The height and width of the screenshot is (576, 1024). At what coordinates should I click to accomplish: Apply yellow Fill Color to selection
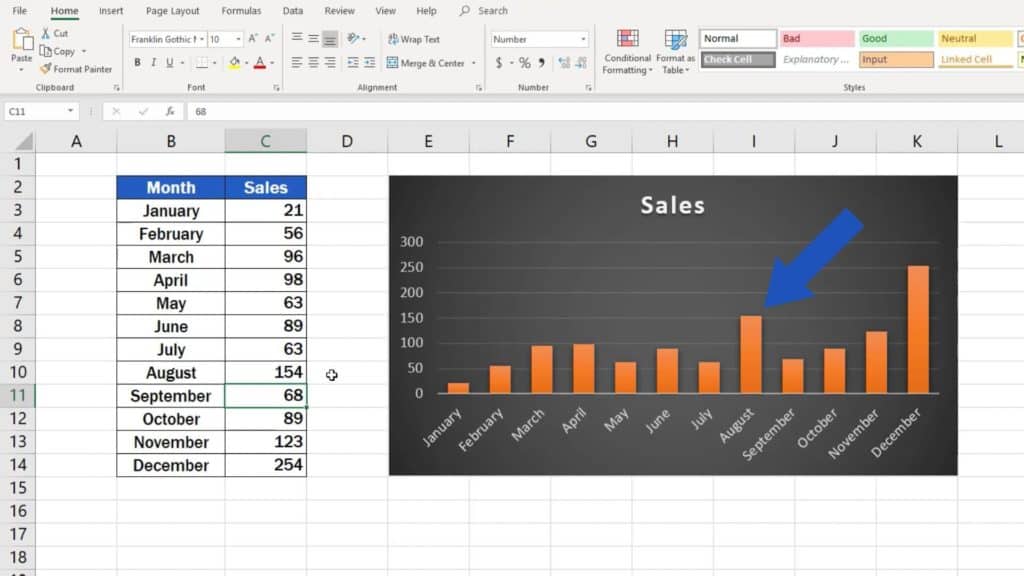[232, 62]
